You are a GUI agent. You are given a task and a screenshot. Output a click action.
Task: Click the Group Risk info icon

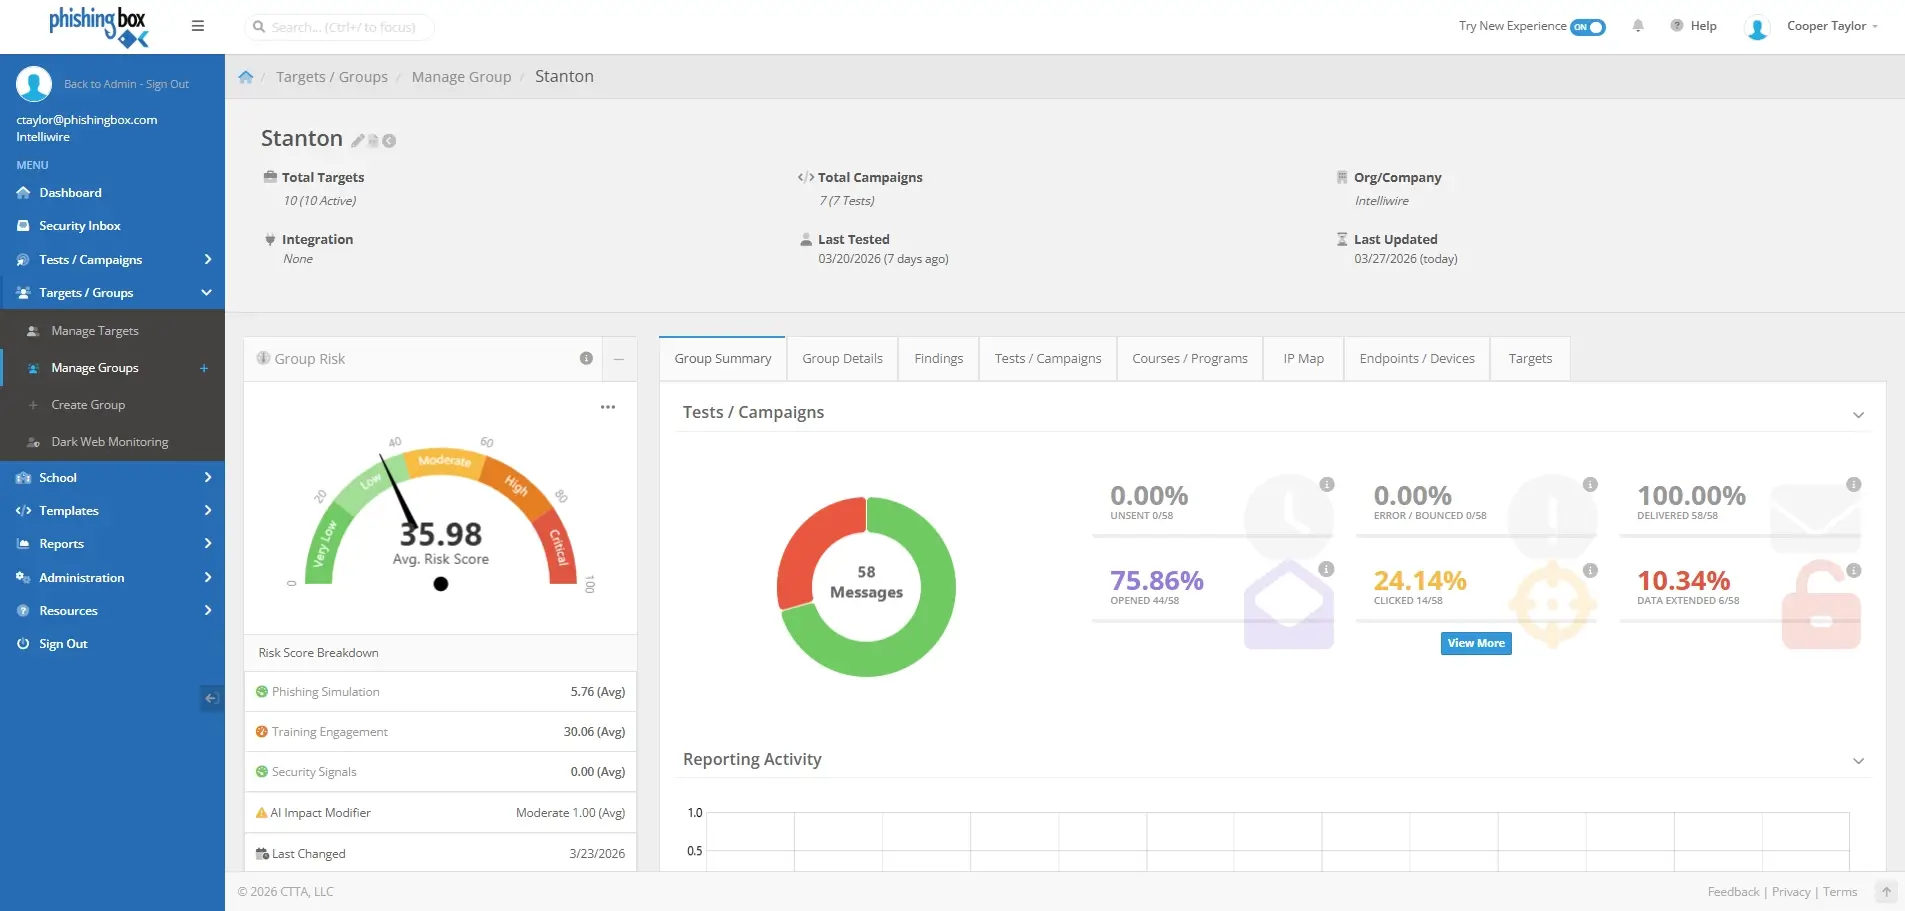[x=586, y=359]
